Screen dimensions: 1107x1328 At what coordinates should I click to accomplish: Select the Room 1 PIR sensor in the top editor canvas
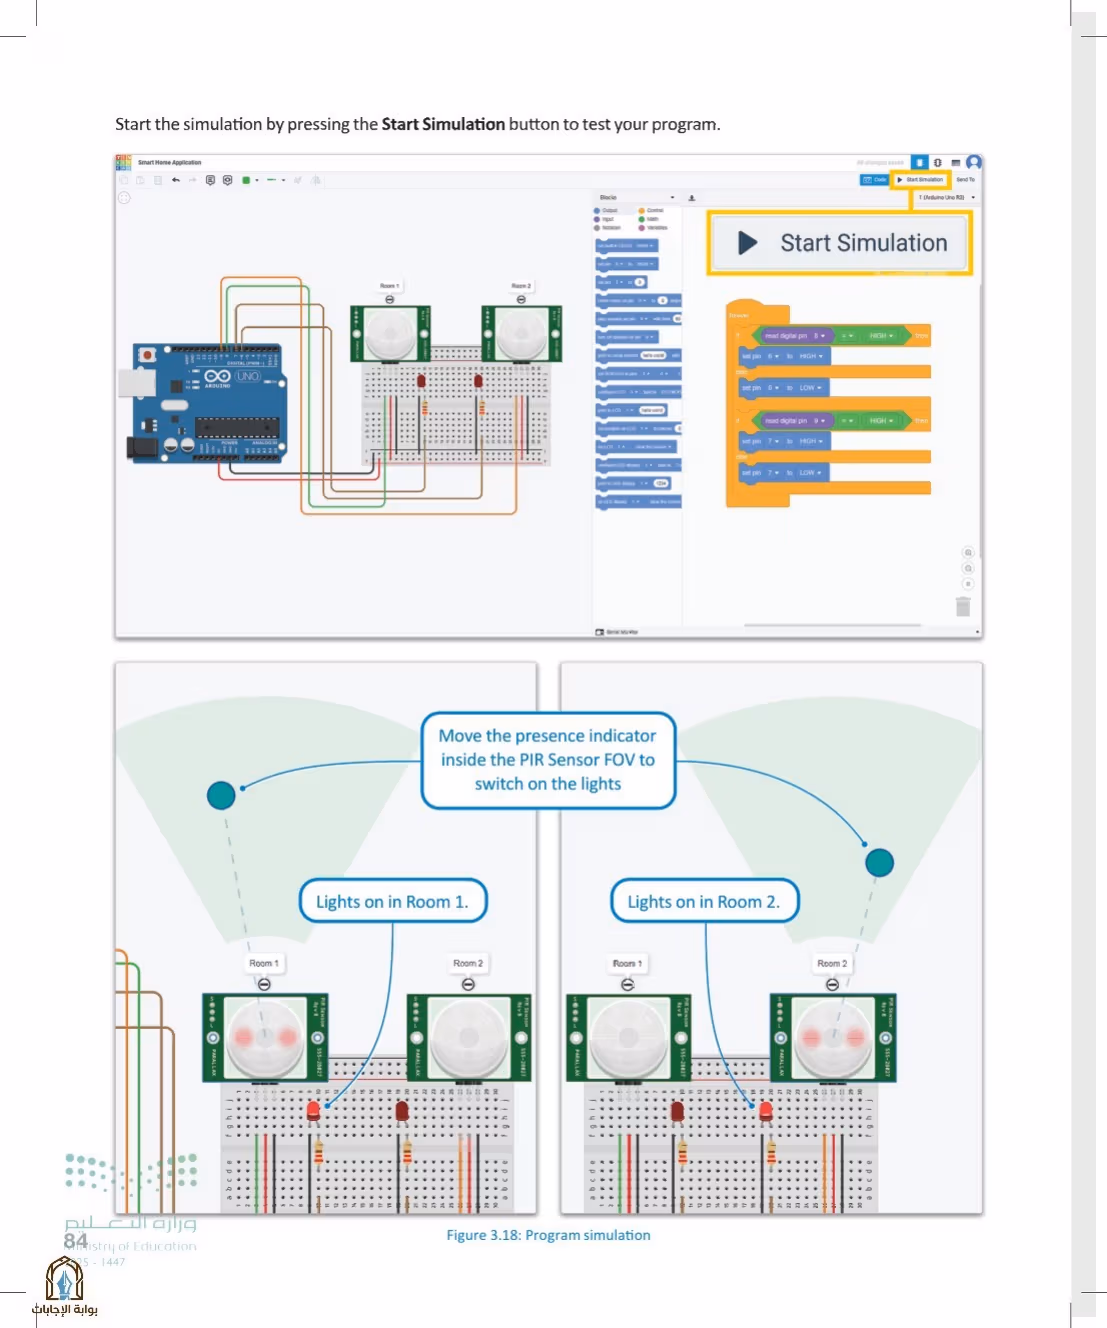(x=390, y=333)
